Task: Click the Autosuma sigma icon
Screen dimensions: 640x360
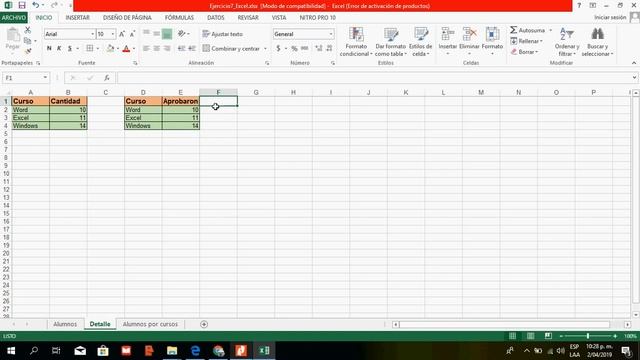Action: 513,30
